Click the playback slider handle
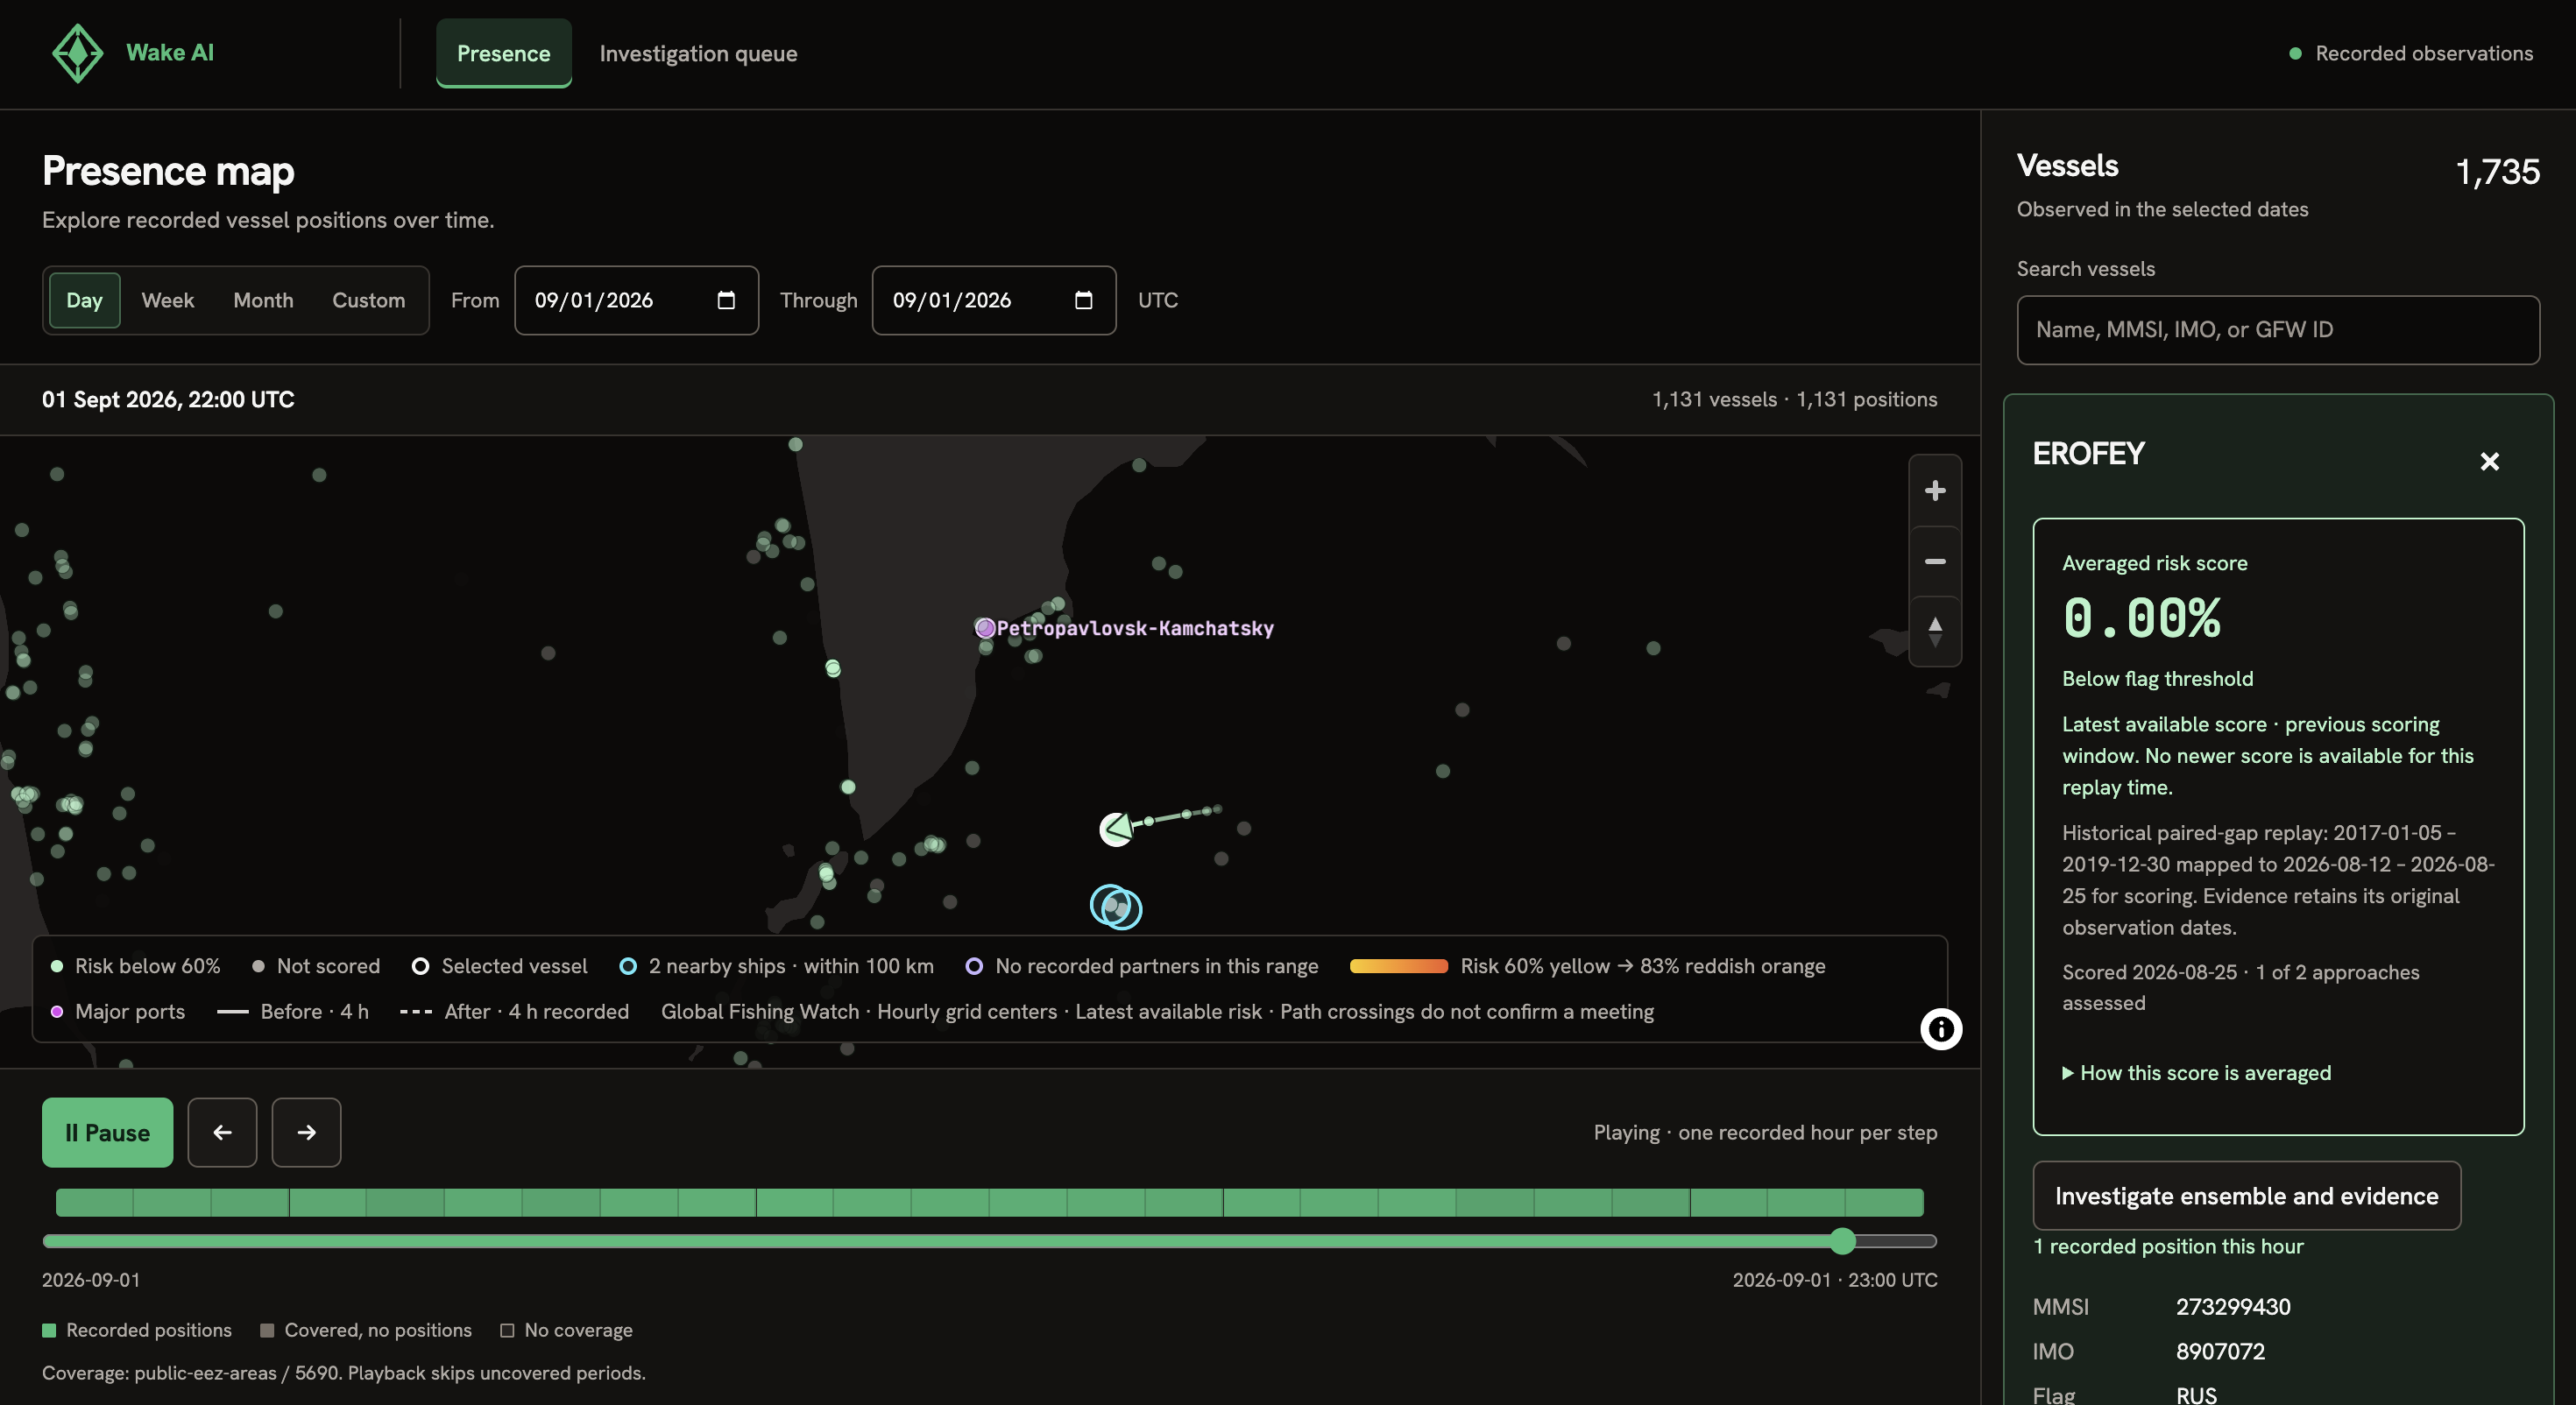 point(1842,1241)
